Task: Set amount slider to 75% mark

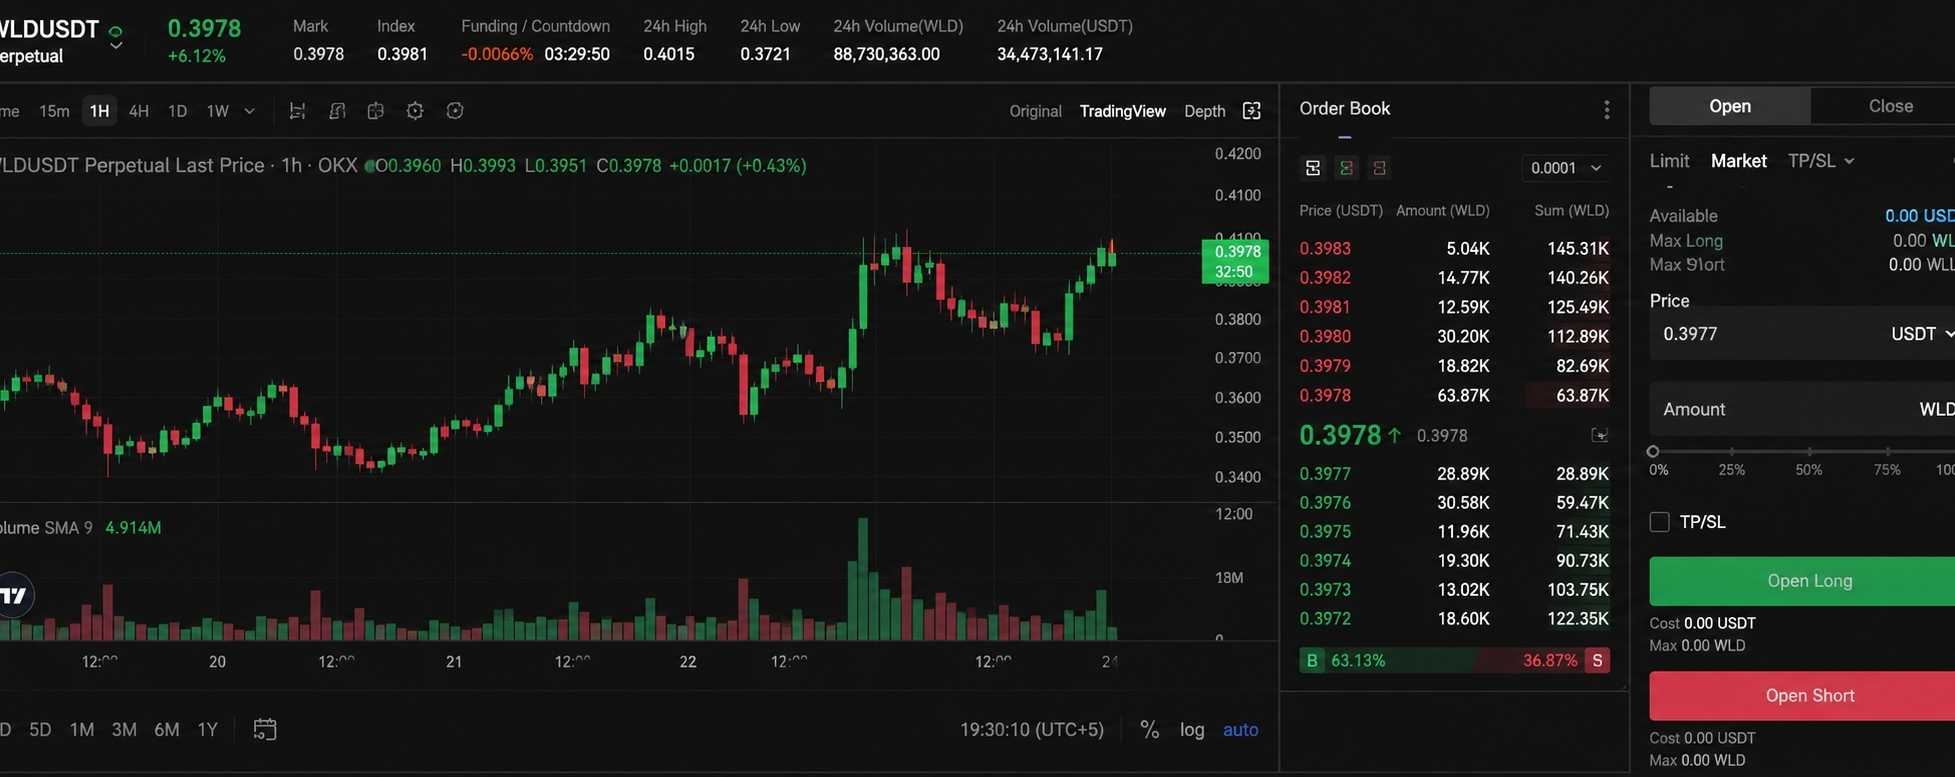Action: coord(1887,452)
